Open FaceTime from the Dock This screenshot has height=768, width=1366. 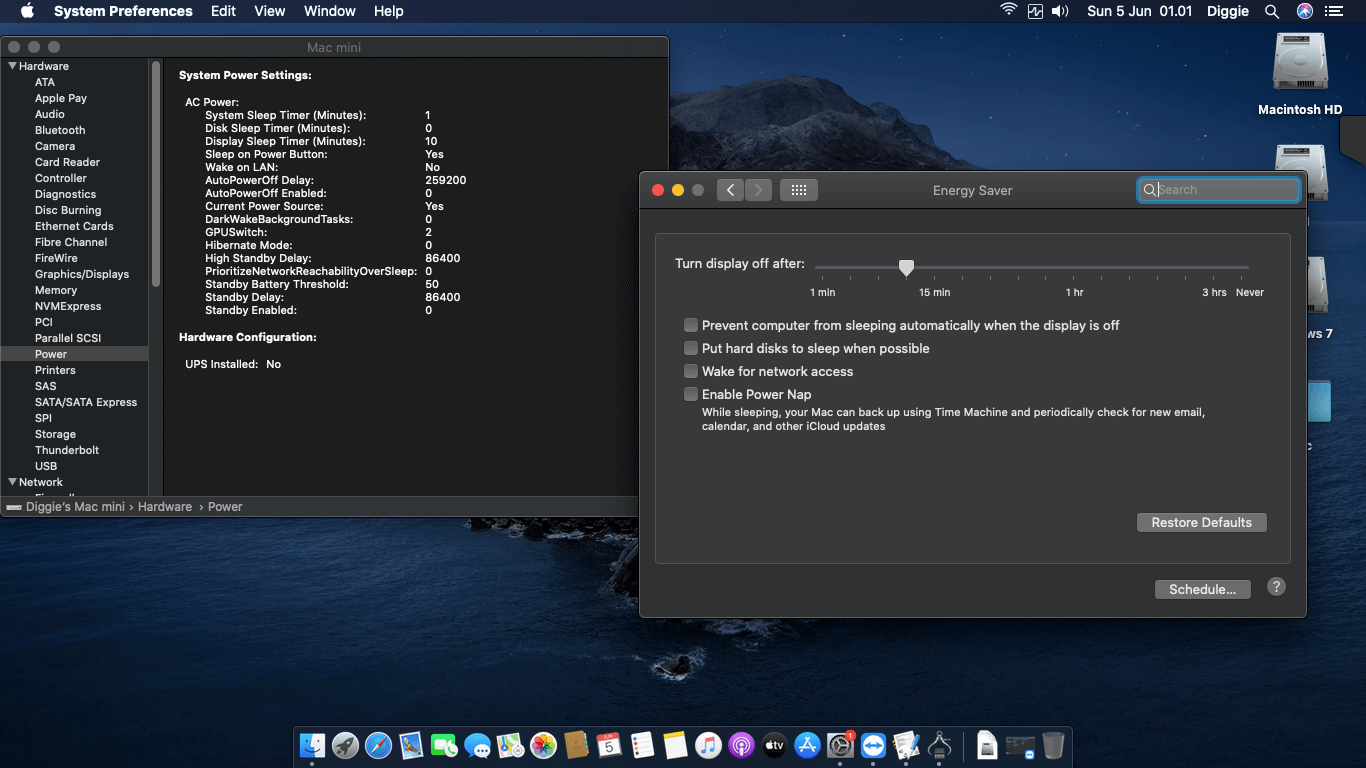[445, 745]
